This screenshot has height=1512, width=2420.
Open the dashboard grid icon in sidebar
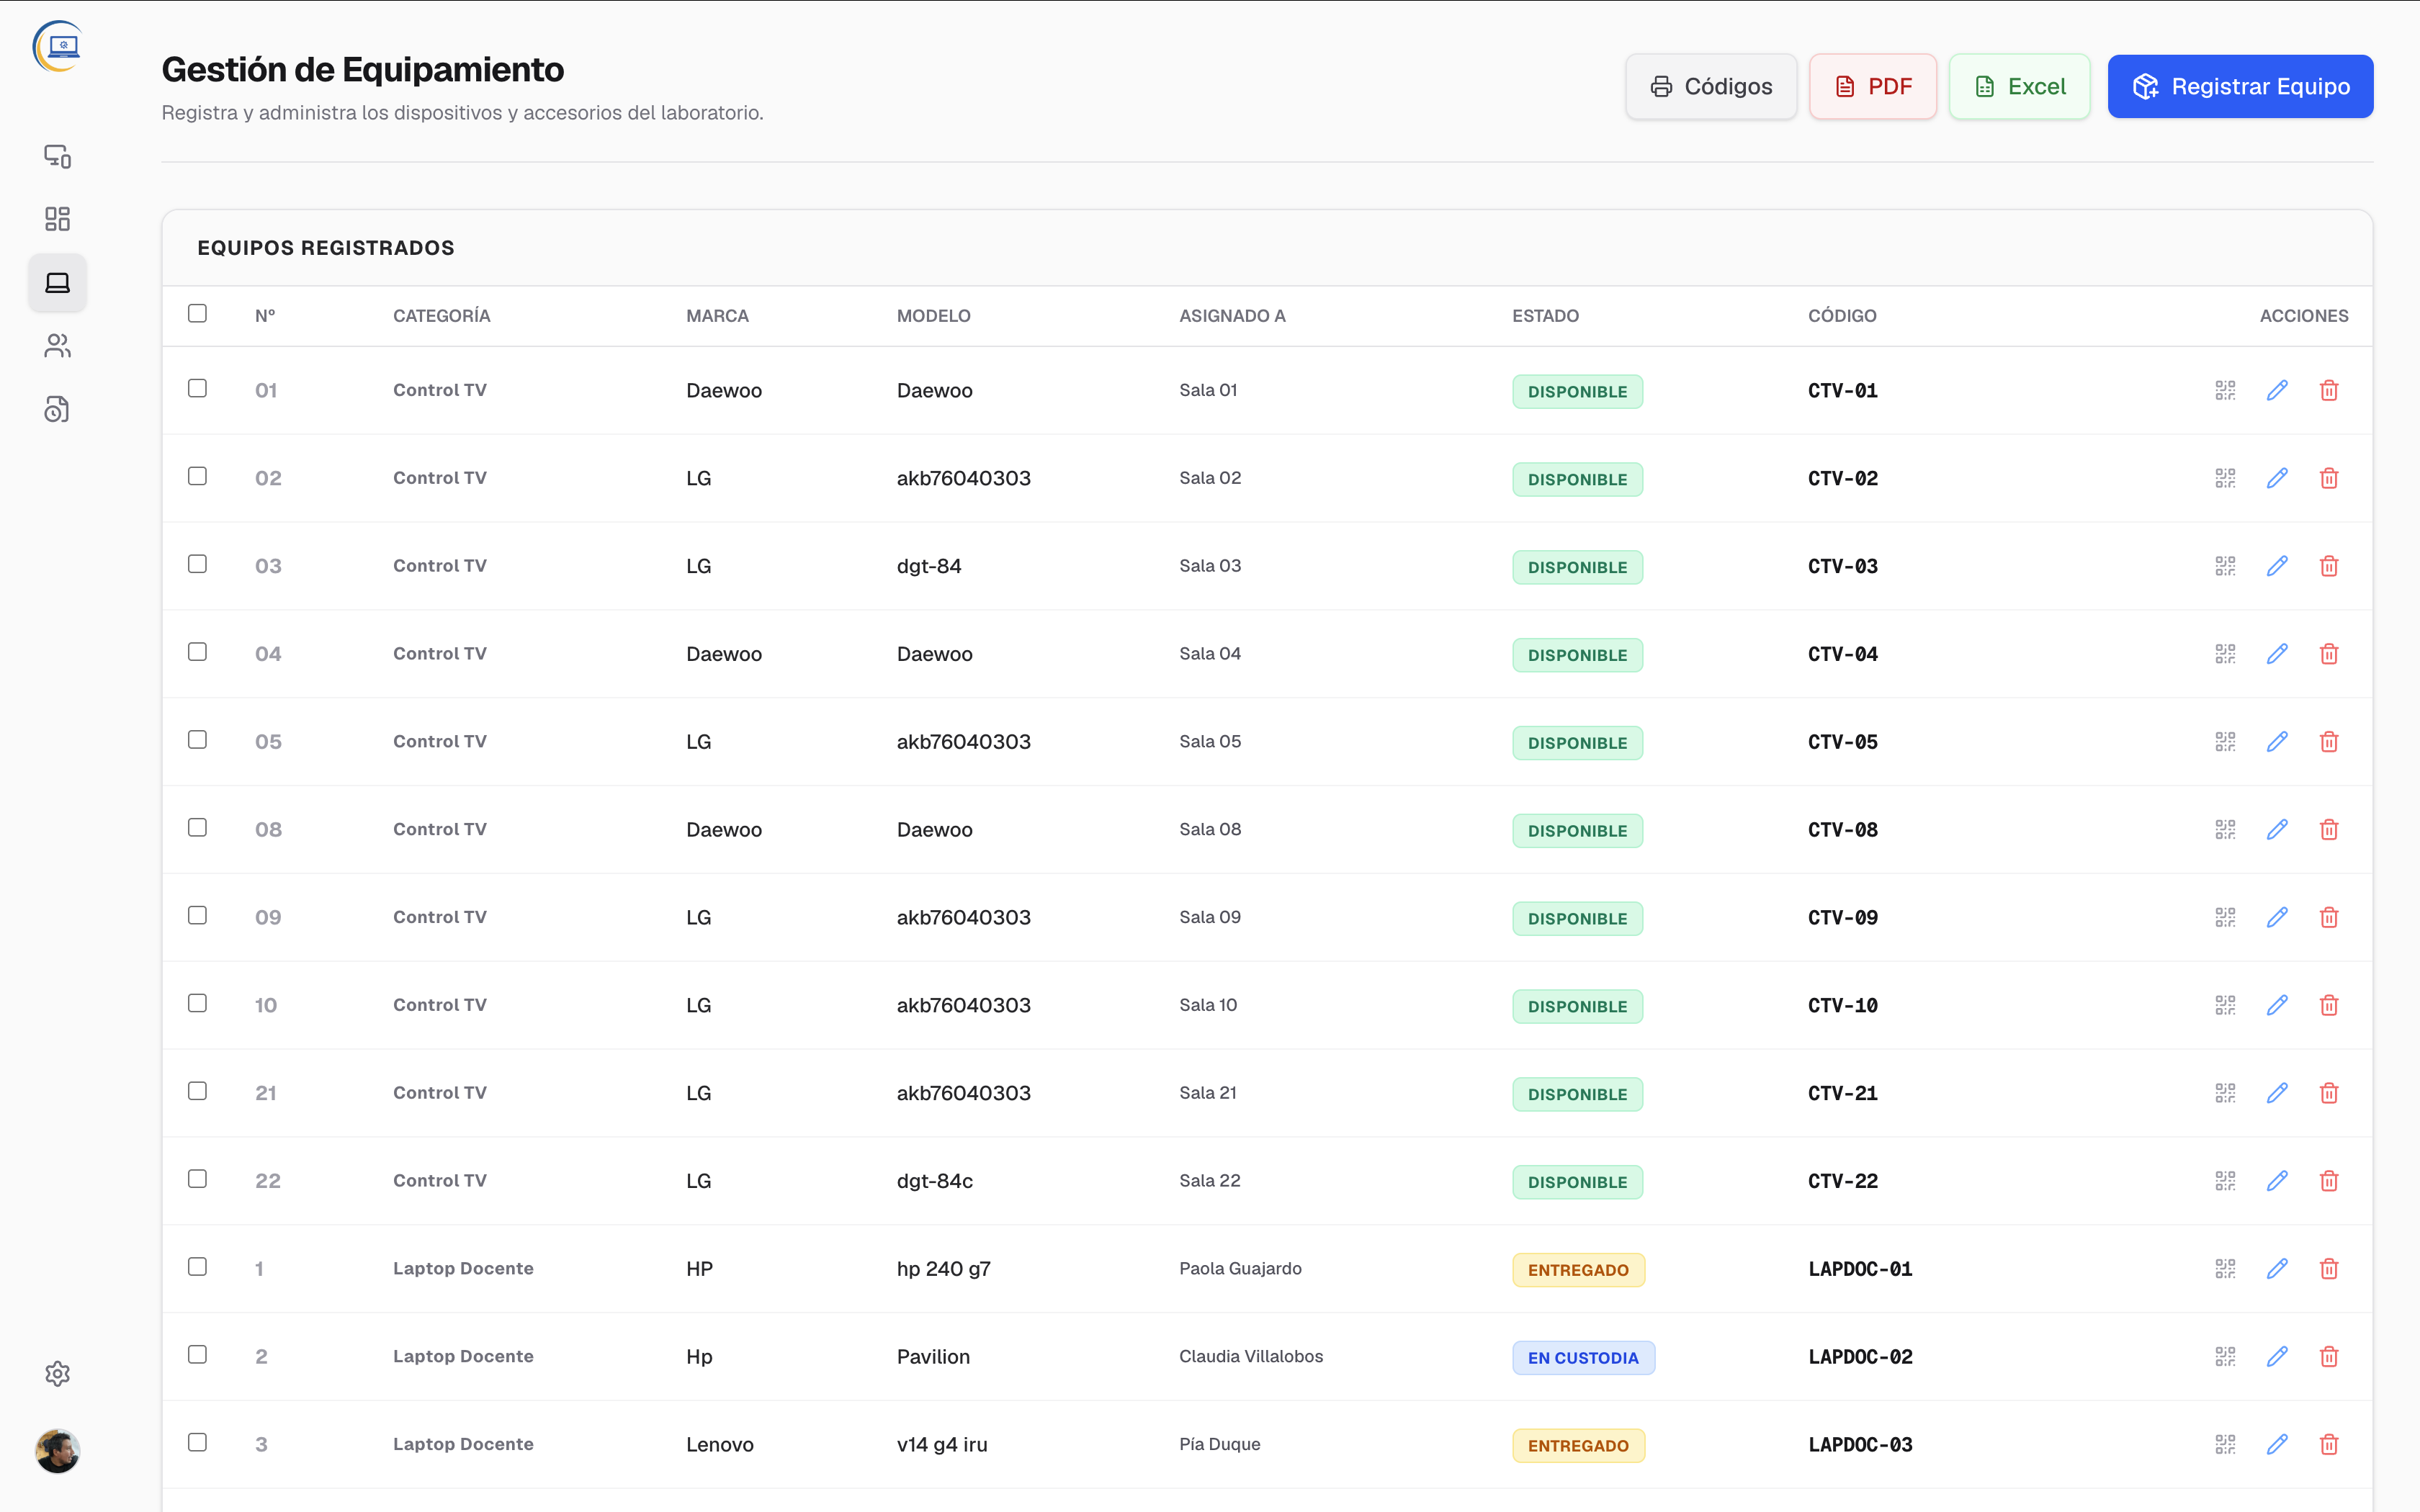[57, 219]
